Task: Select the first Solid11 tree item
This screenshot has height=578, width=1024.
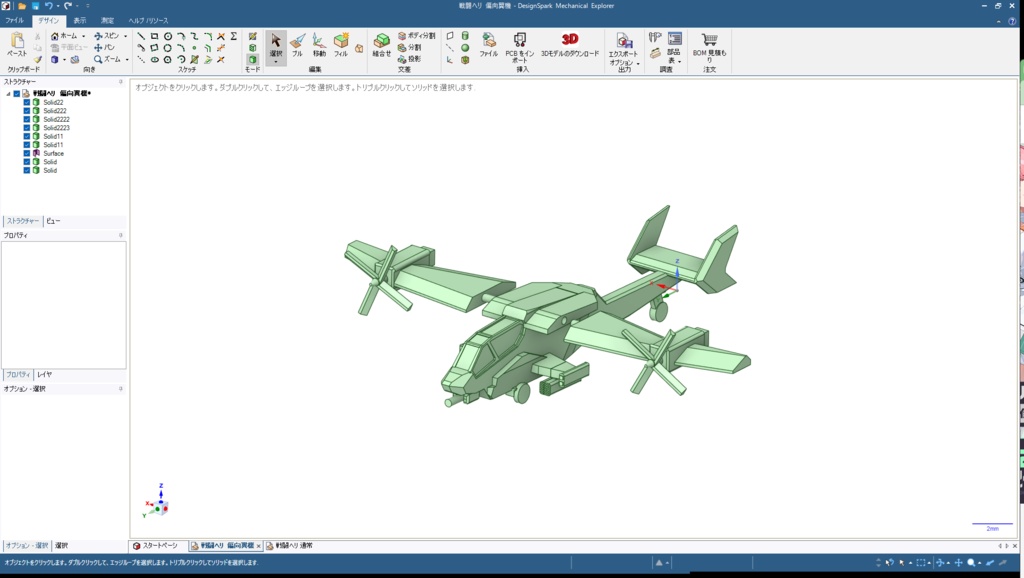Action: click(x=53, y=136)
